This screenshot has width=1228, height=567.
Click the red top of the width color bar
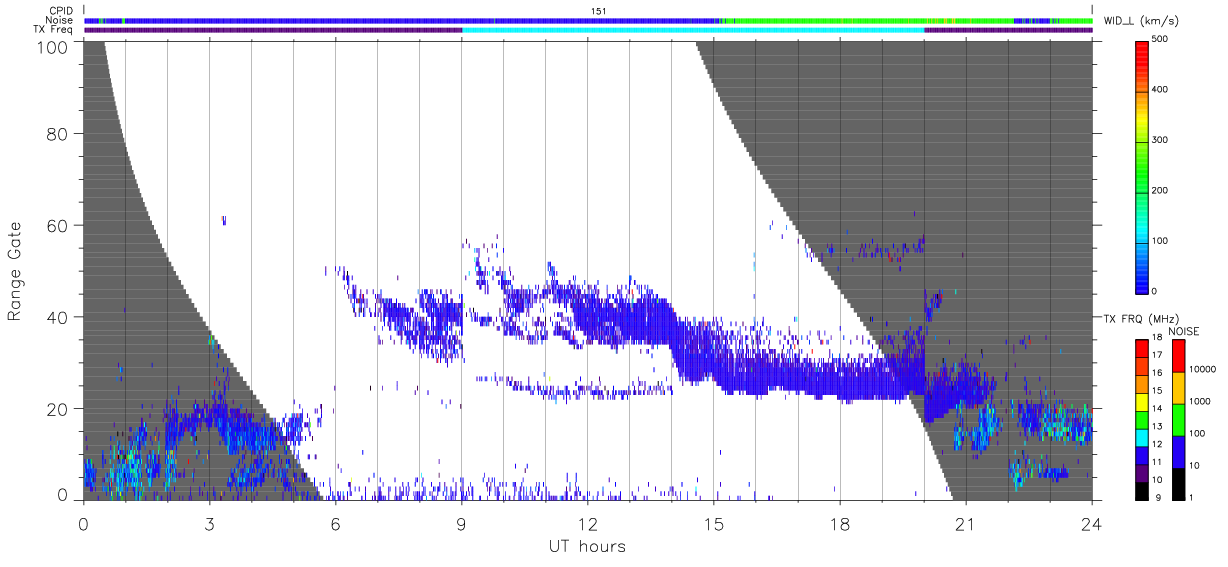1141,50
